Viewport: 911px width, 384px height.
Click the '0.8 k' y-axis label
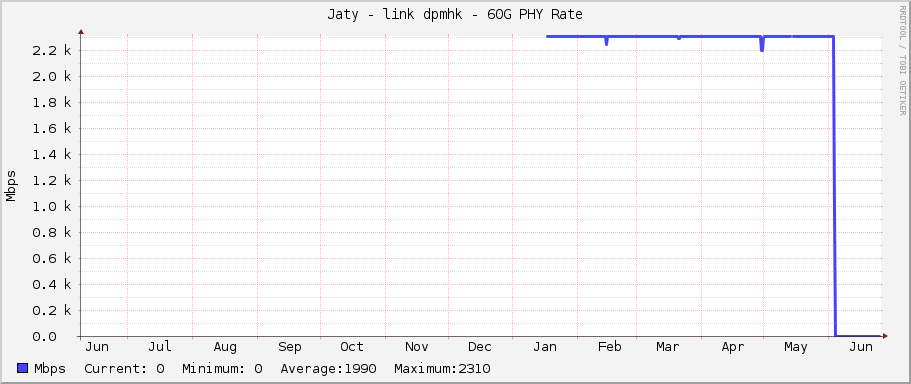[x=52, y=232]
